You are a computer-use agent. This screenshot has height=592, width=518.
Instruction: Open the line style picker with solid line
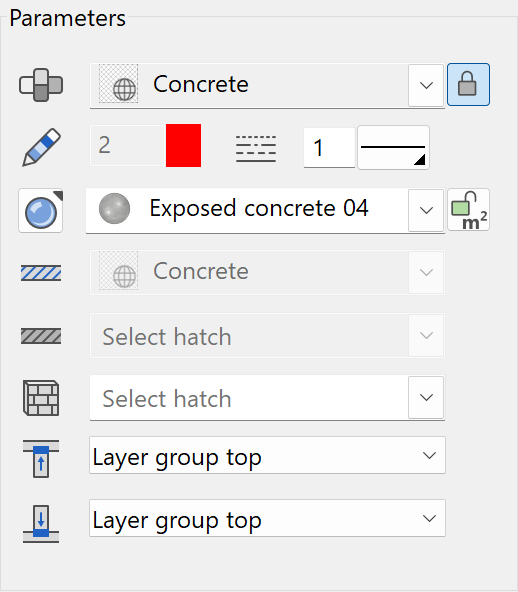(393, 148)
